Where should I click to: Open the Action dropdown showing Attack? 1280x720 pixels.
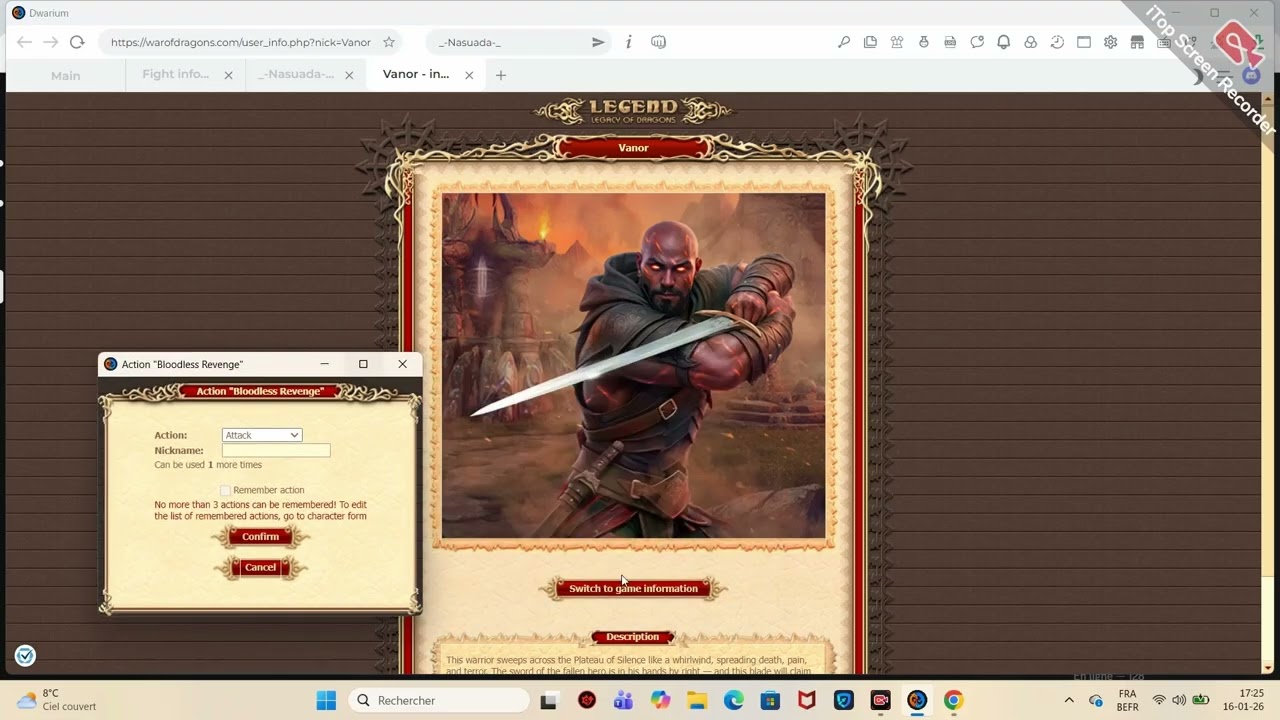point(262,435)
